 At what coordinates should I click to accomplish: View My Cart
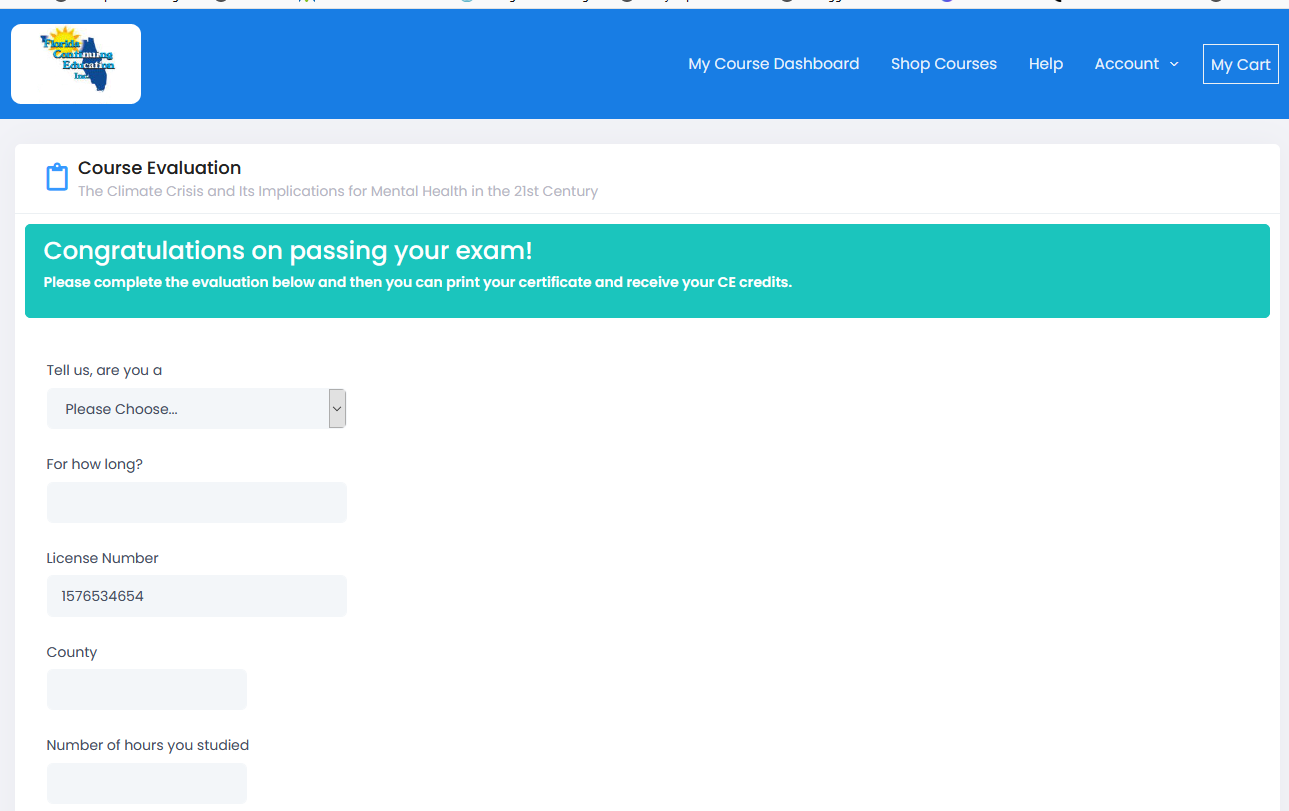[1240, 65]
